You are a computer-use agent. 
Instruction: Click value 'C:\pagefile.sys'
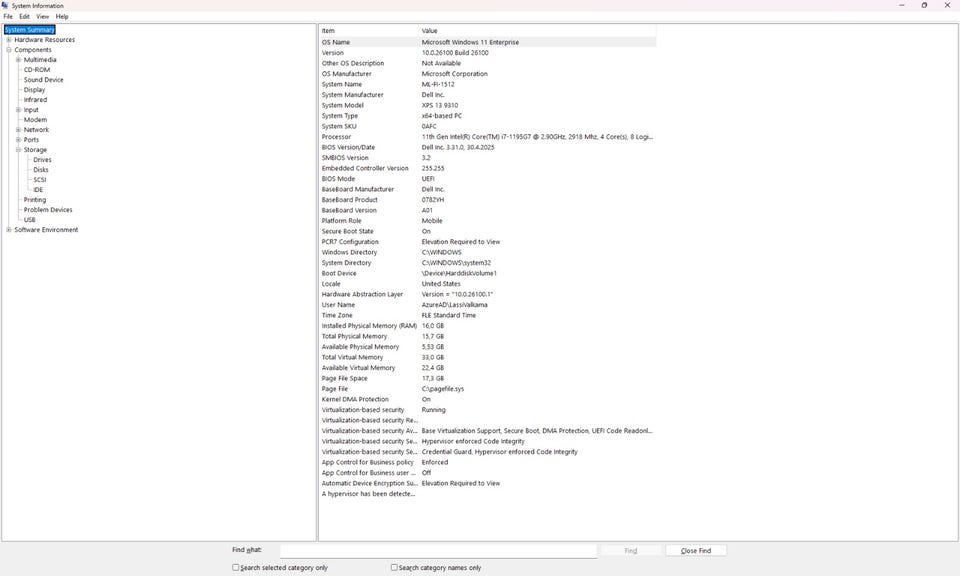pos(443,389)
